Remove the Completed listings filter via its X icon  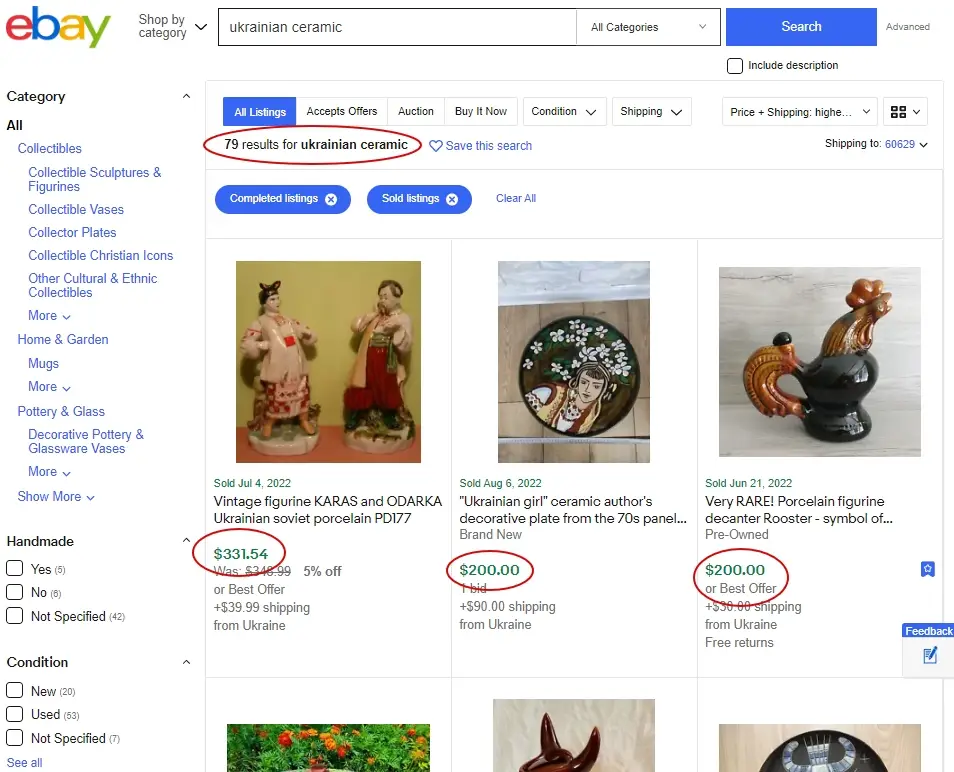click(x=331, y=199)
